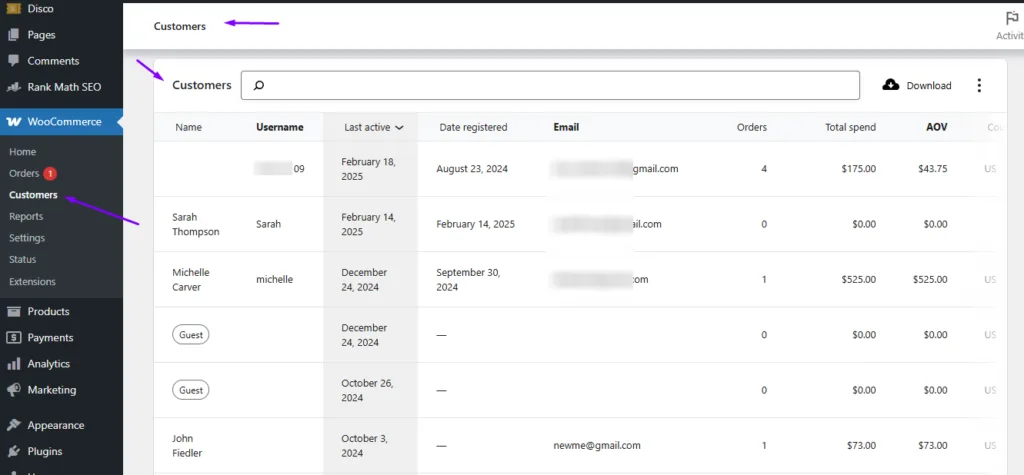
Task: Open the Disco sidebar icon
Action: pyautogui.click(x=13, y=8)
